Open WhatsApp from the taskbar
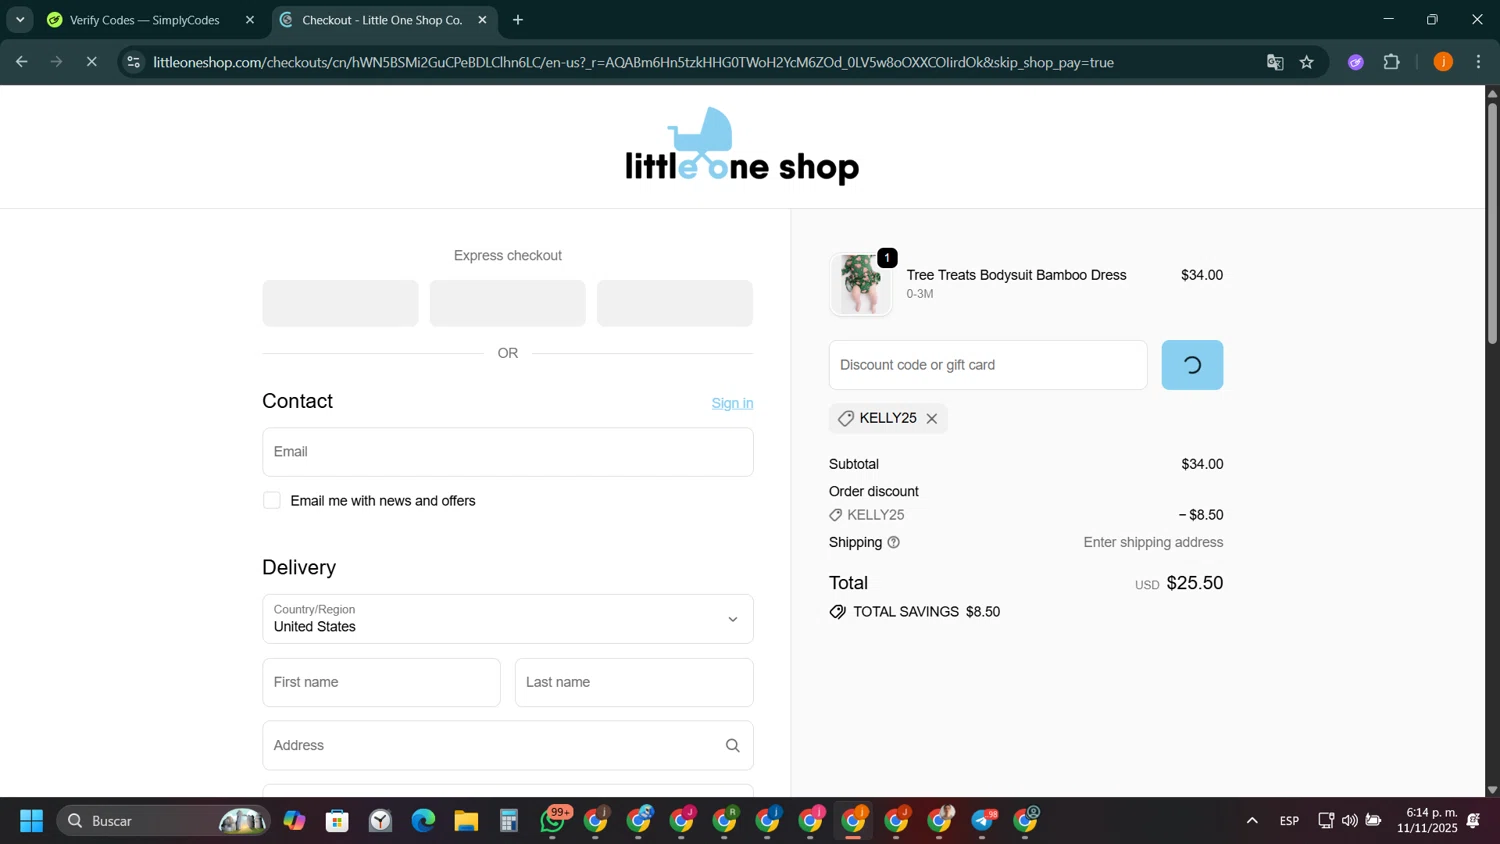 point(553,821)
